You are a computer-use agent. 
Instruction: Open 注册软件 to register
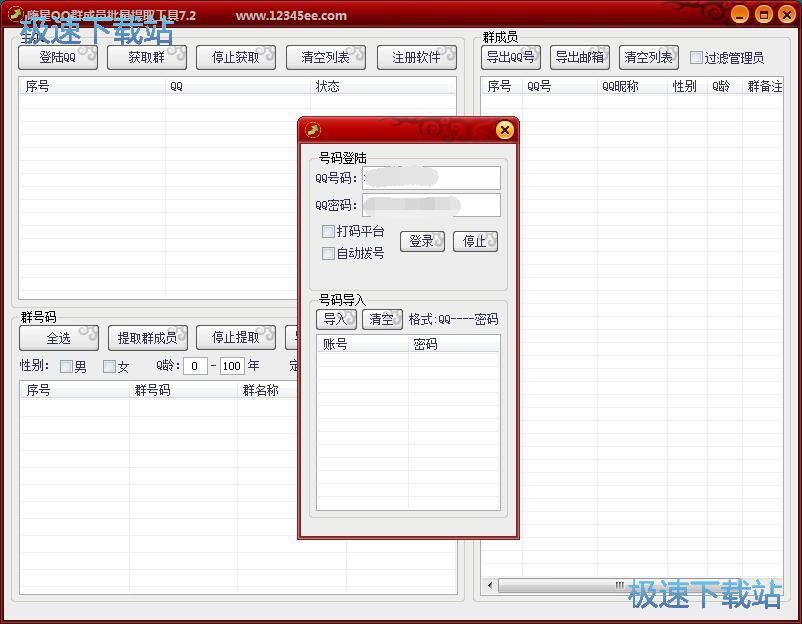pyautogui.click(x=416, y=57)
